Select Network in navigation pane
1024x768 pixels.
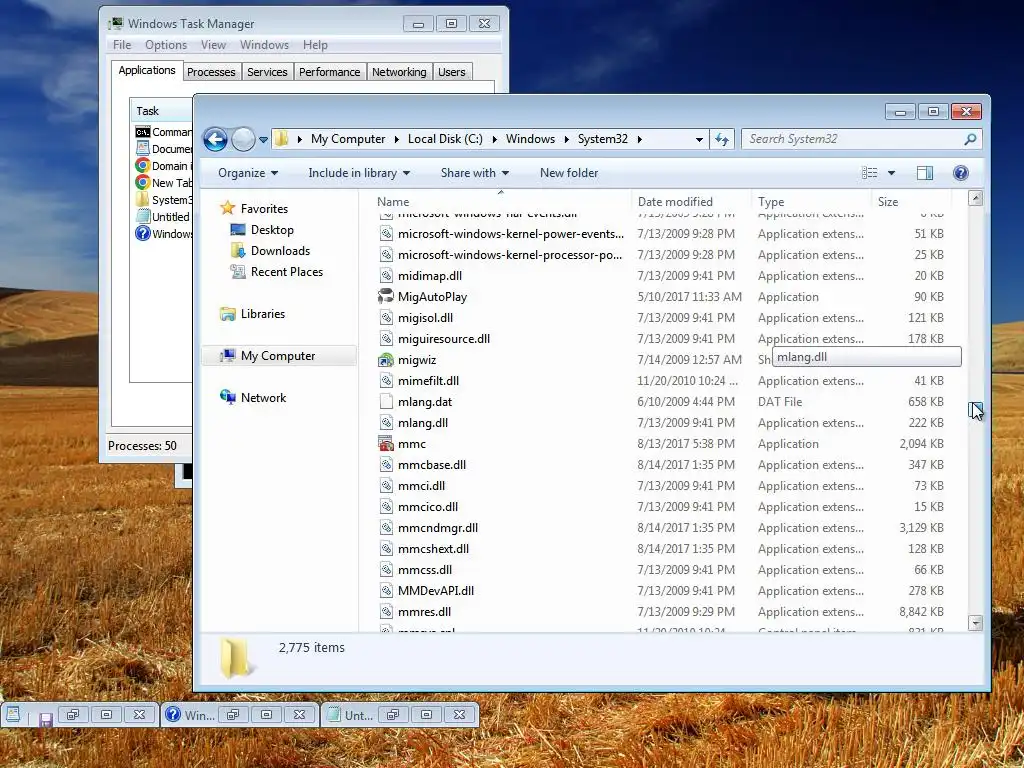point(263,398)
